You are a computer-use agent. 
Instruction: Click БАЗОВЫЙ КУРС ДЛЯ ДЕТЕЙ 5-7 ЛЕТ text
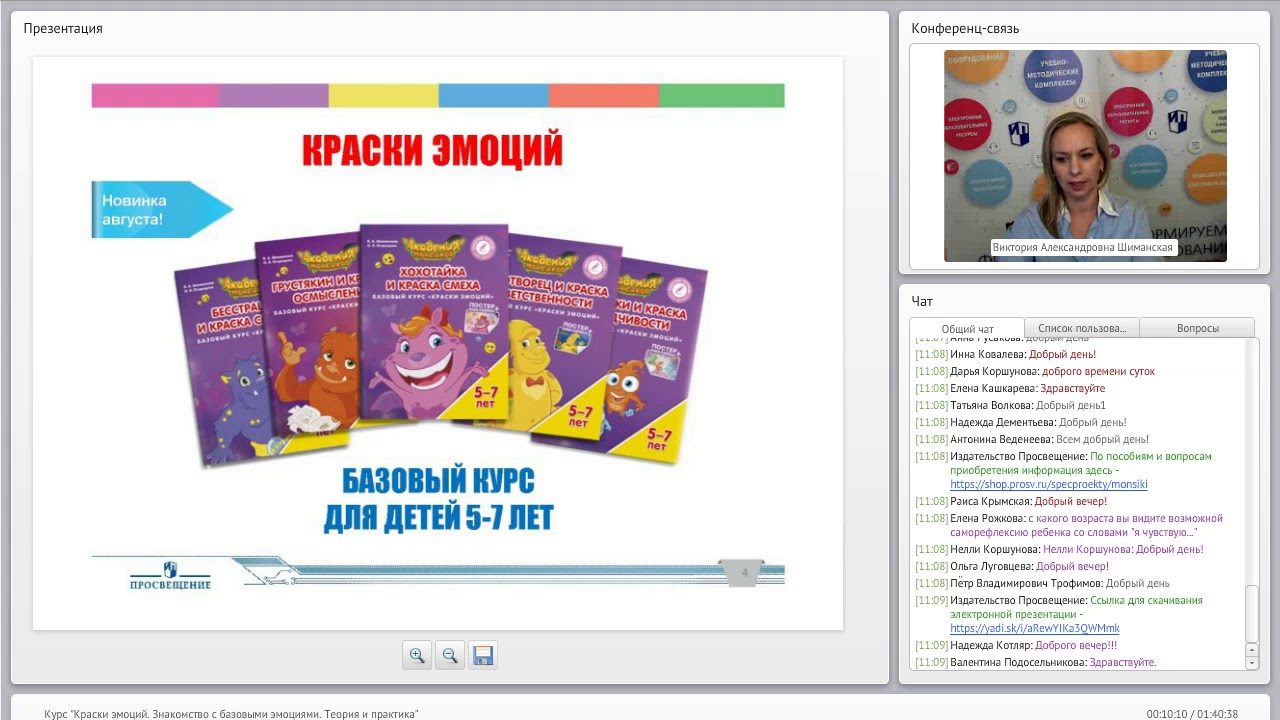click(x=438, y=499)
